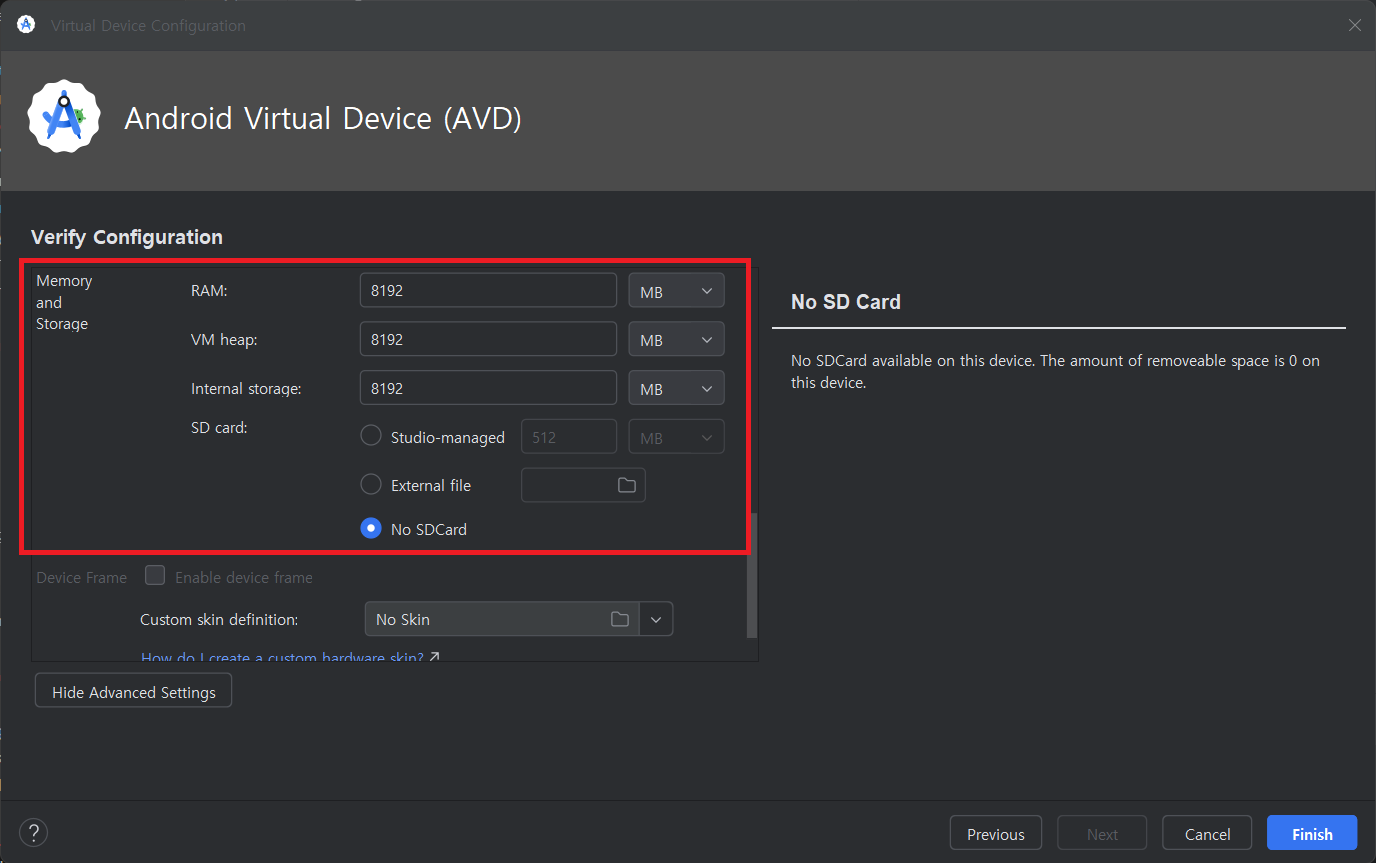This screenshot has width=1376, height=863.
Task: Click the Cancel button
Action: click(x=1207, y=834)
